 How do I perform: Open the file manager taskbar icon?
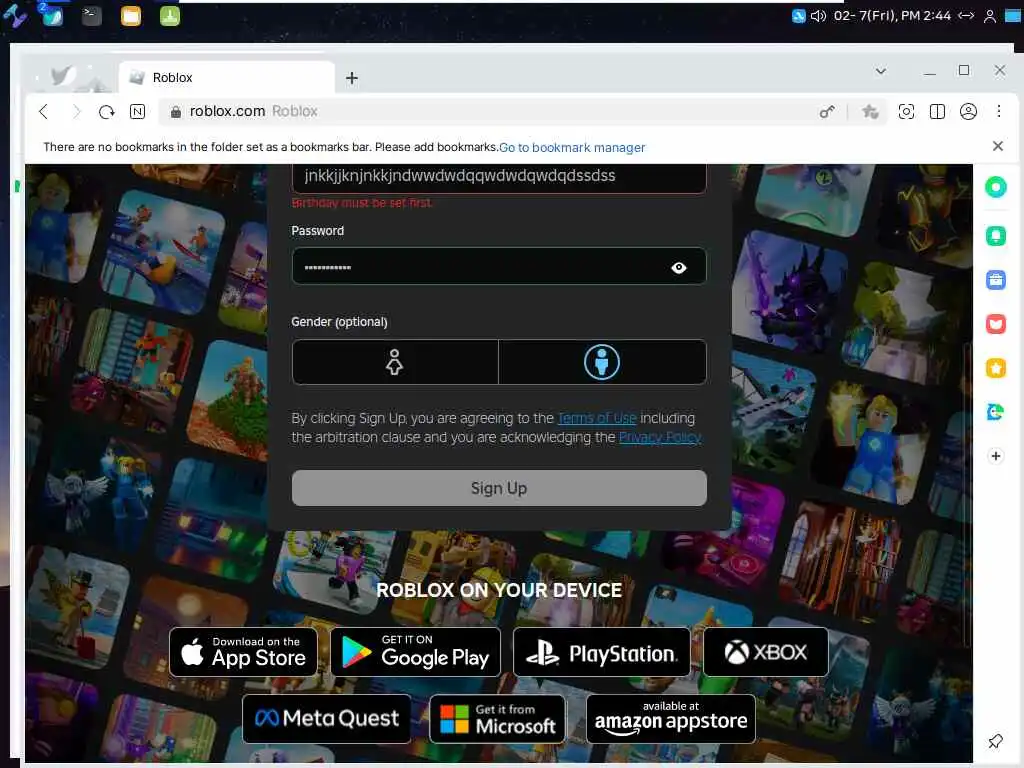point(131,16)
